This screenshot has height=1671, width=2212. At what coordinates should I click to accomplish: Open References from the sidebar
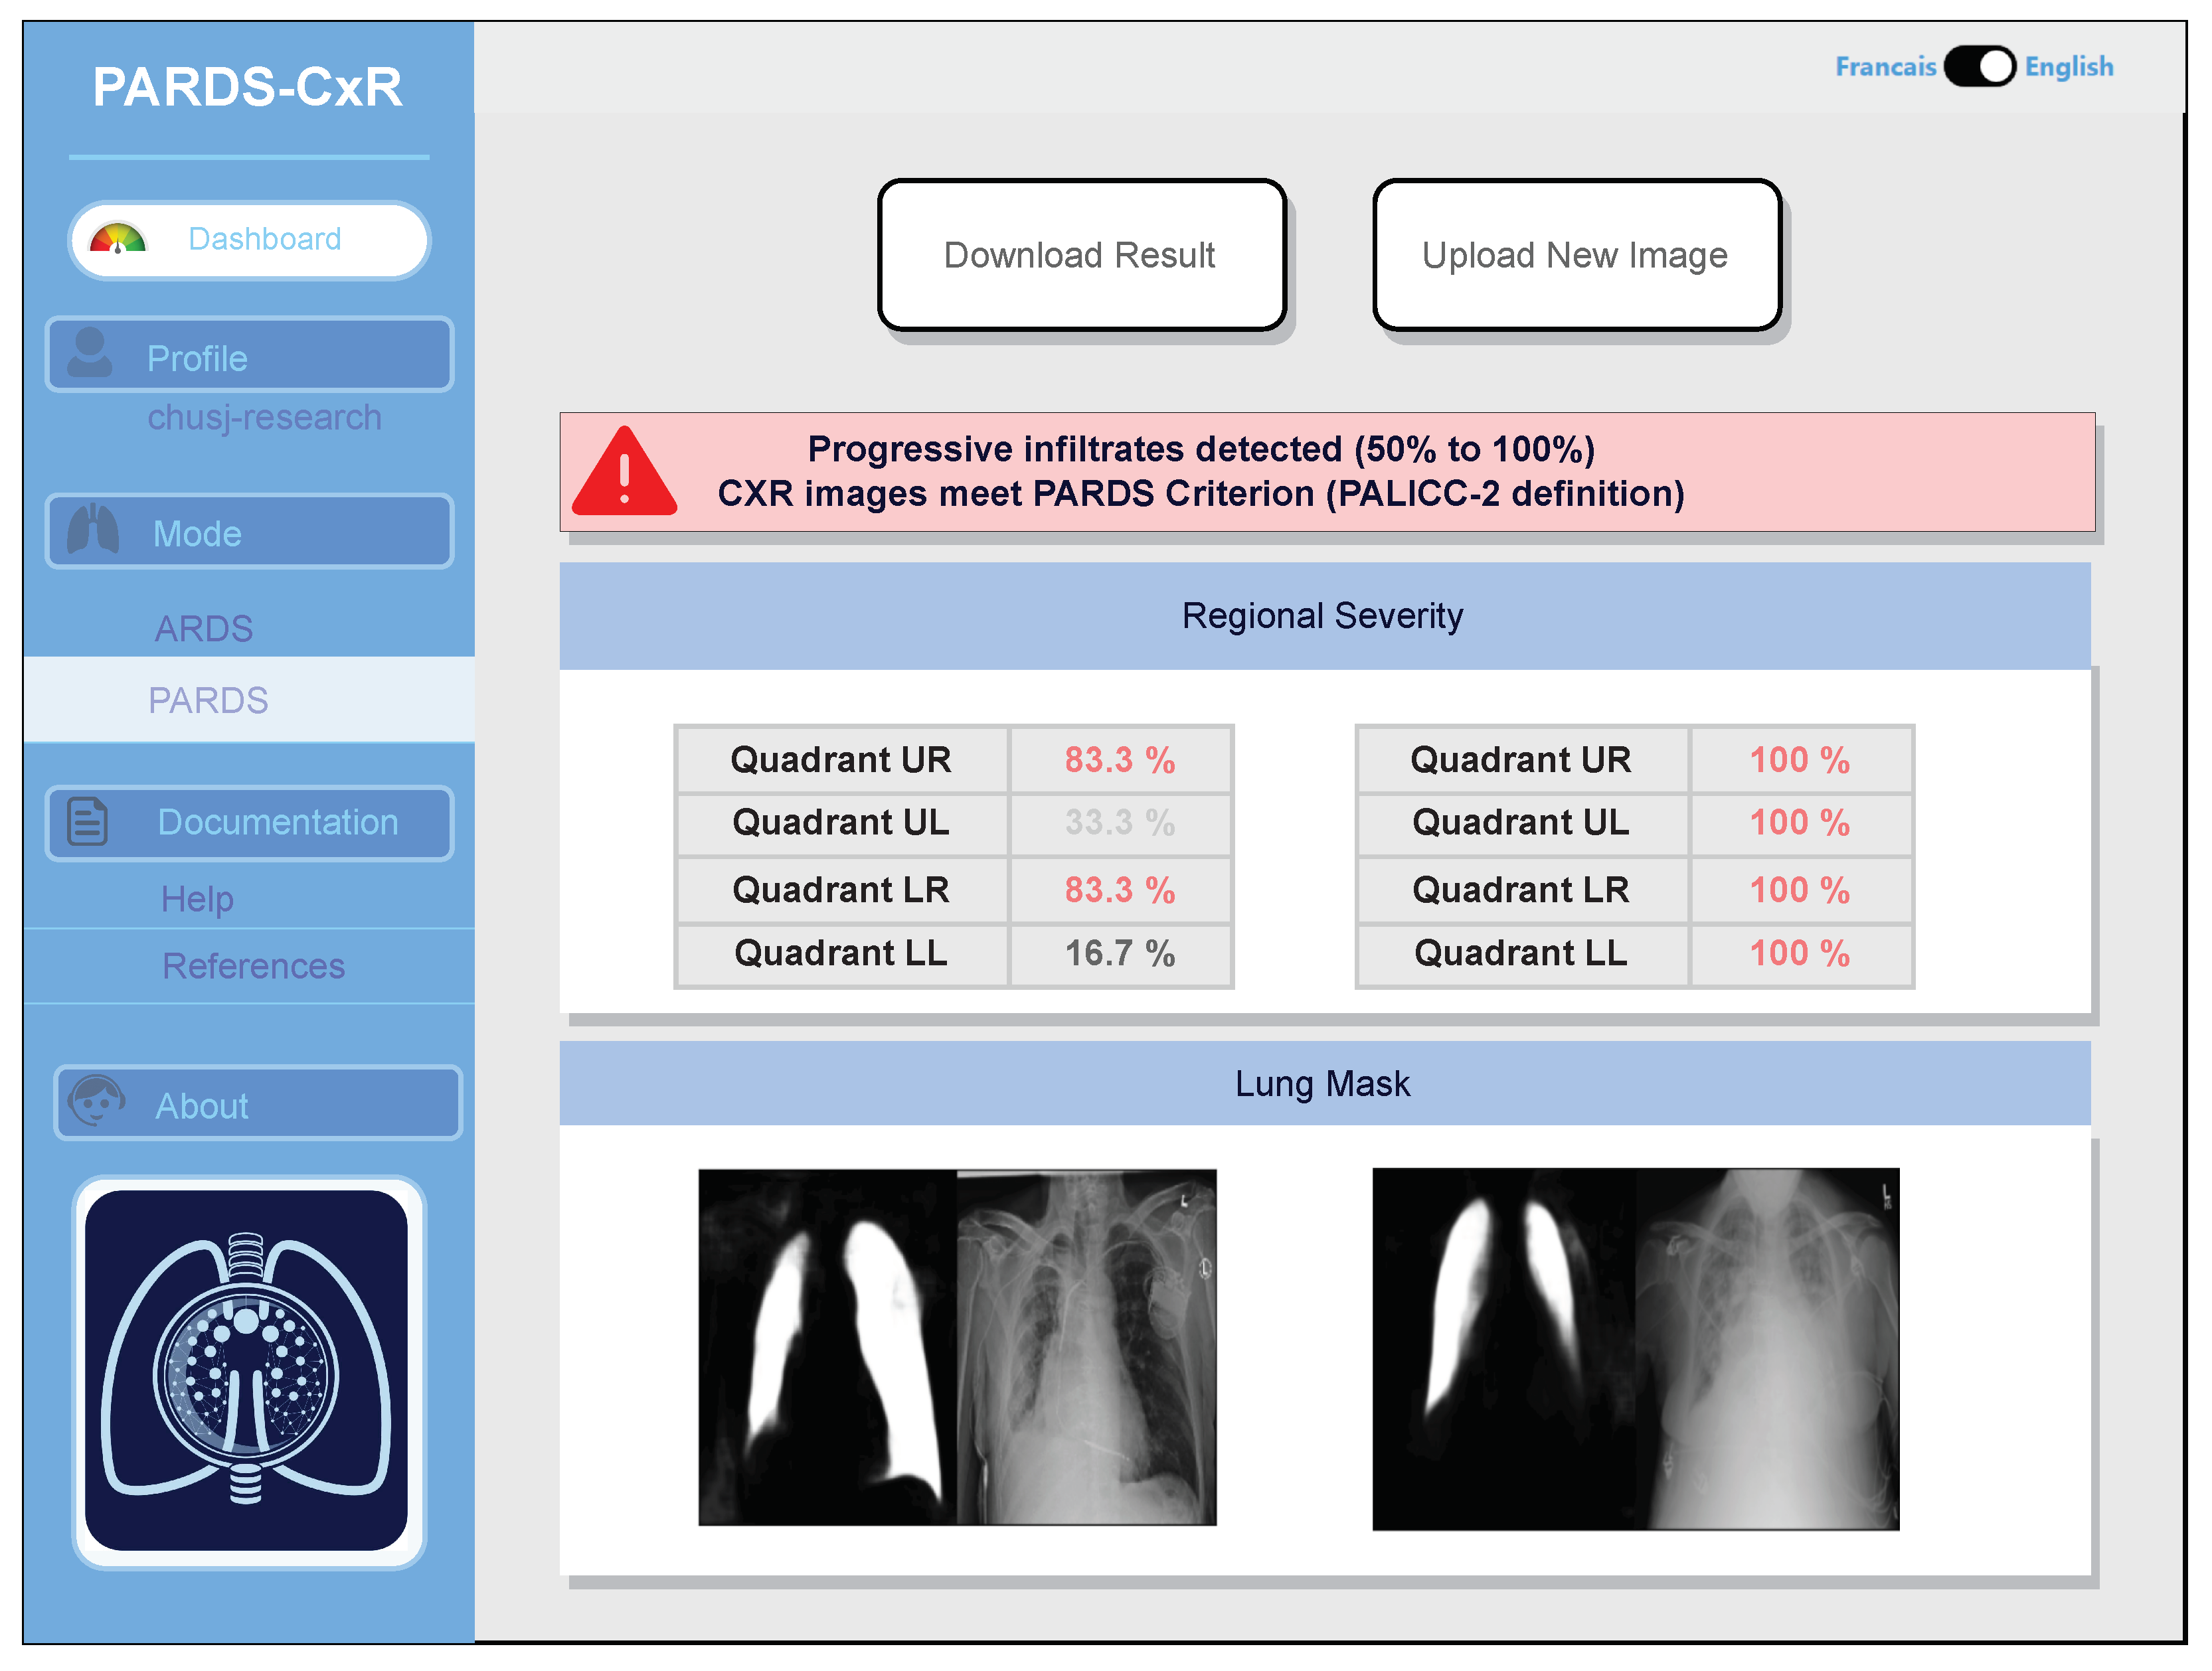tap(253, 965)
